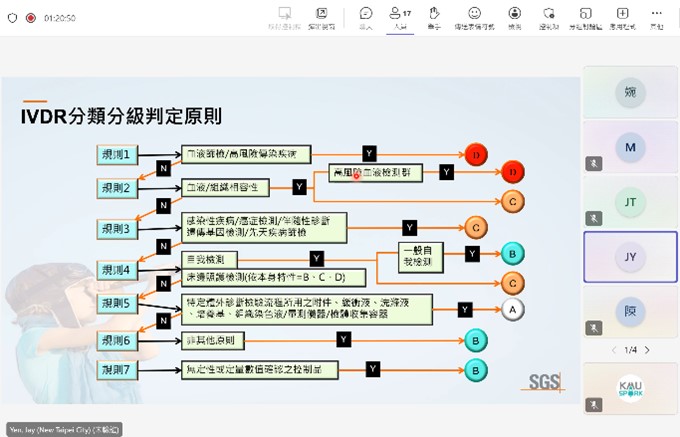The image size is (680, 437).
Task: Click the pop-out shared content button
Action: click(322, 16)
